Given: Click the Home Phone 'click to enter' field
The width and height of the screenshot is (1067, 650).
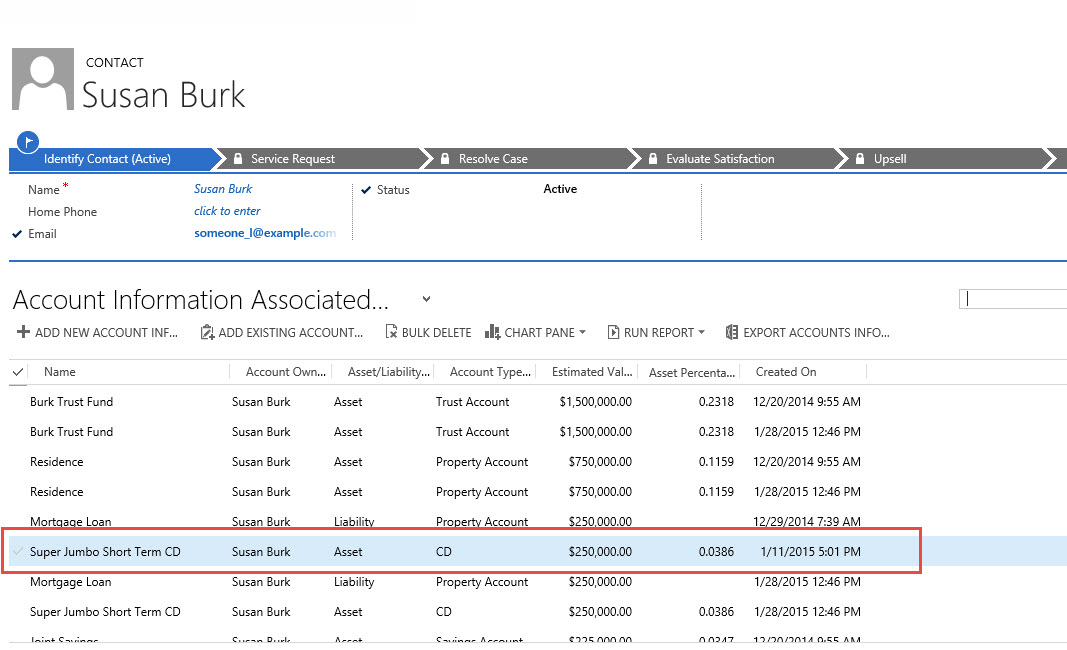Looking at the screenshot, I should pyautogui.click(x=227, y=211).
